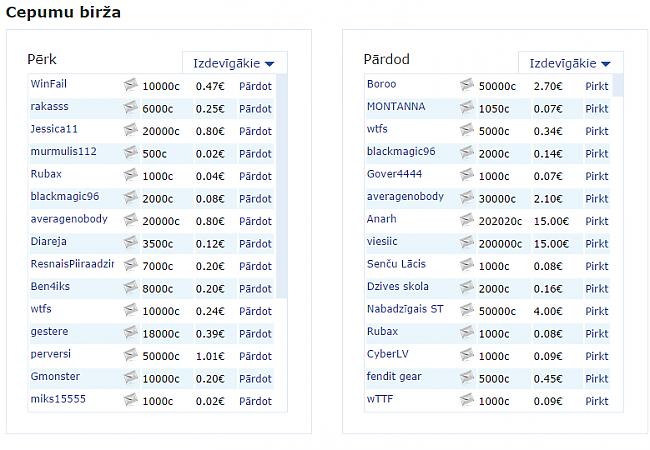Screen dimensions: 650x450
Task: Click the Pārdod list scrollbar thumb
Action: tap(618, 85)
